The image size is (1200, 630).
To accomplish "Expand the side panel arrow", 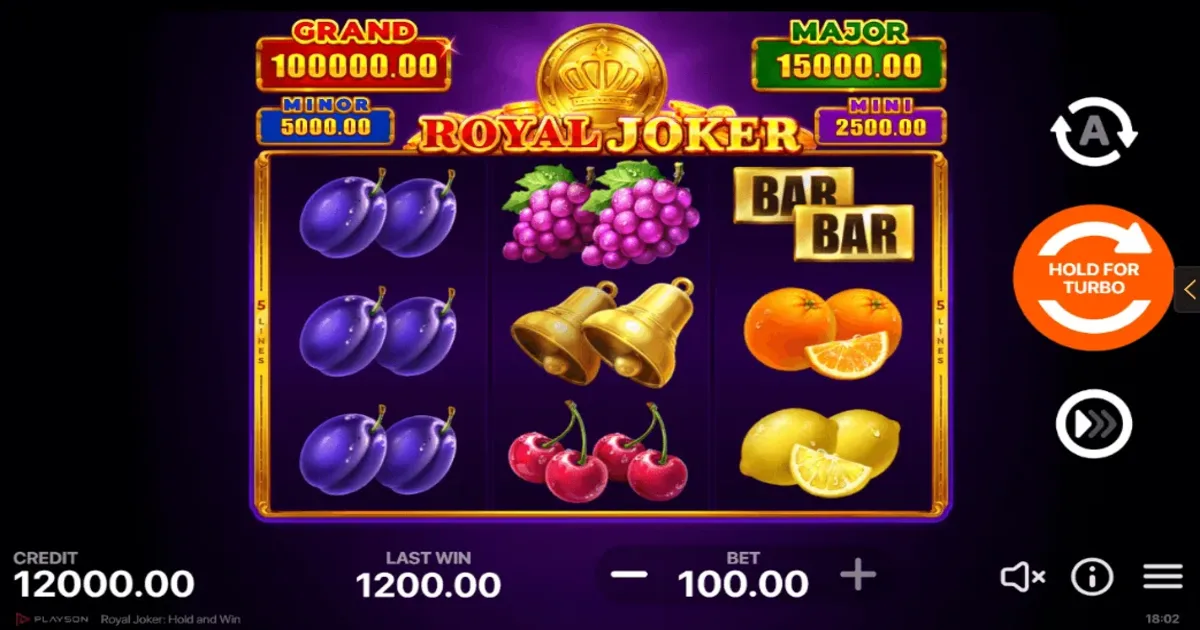I will point(1188,290).
